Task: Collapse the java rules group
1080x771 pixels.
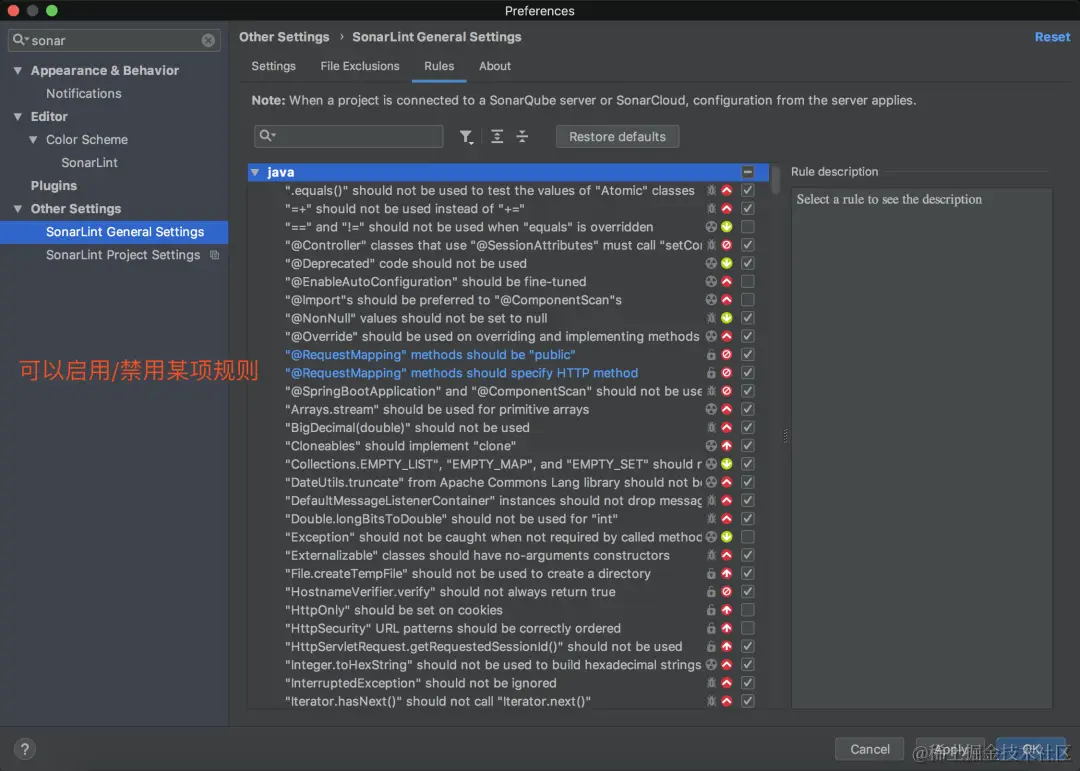Action: 256,172
